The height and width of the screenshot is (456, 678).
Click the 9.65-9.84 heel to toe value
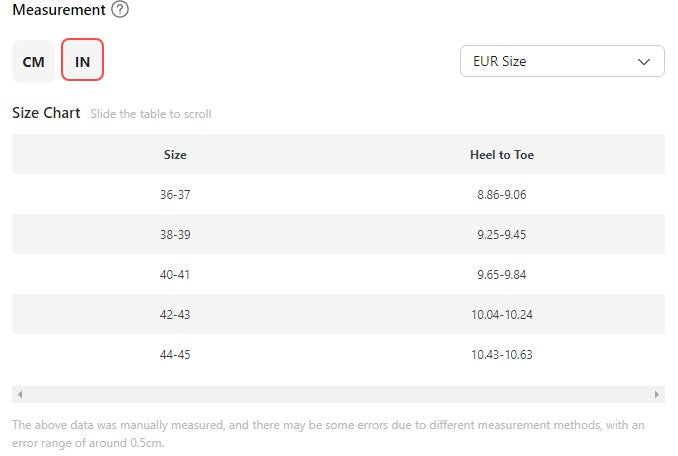pyautogui.click(x=501, y=274)
